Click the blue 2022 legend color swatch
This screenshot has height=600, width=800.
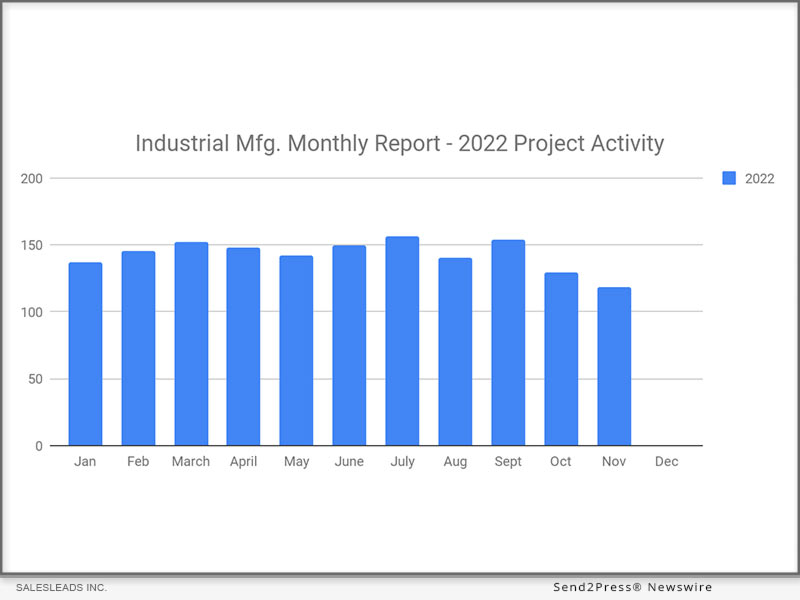tap(729, 178)
